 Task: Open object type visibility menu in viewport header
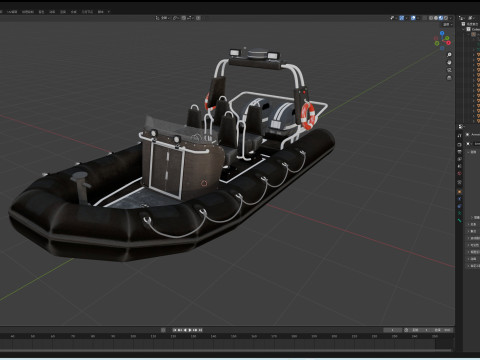[x=393, y=18]
